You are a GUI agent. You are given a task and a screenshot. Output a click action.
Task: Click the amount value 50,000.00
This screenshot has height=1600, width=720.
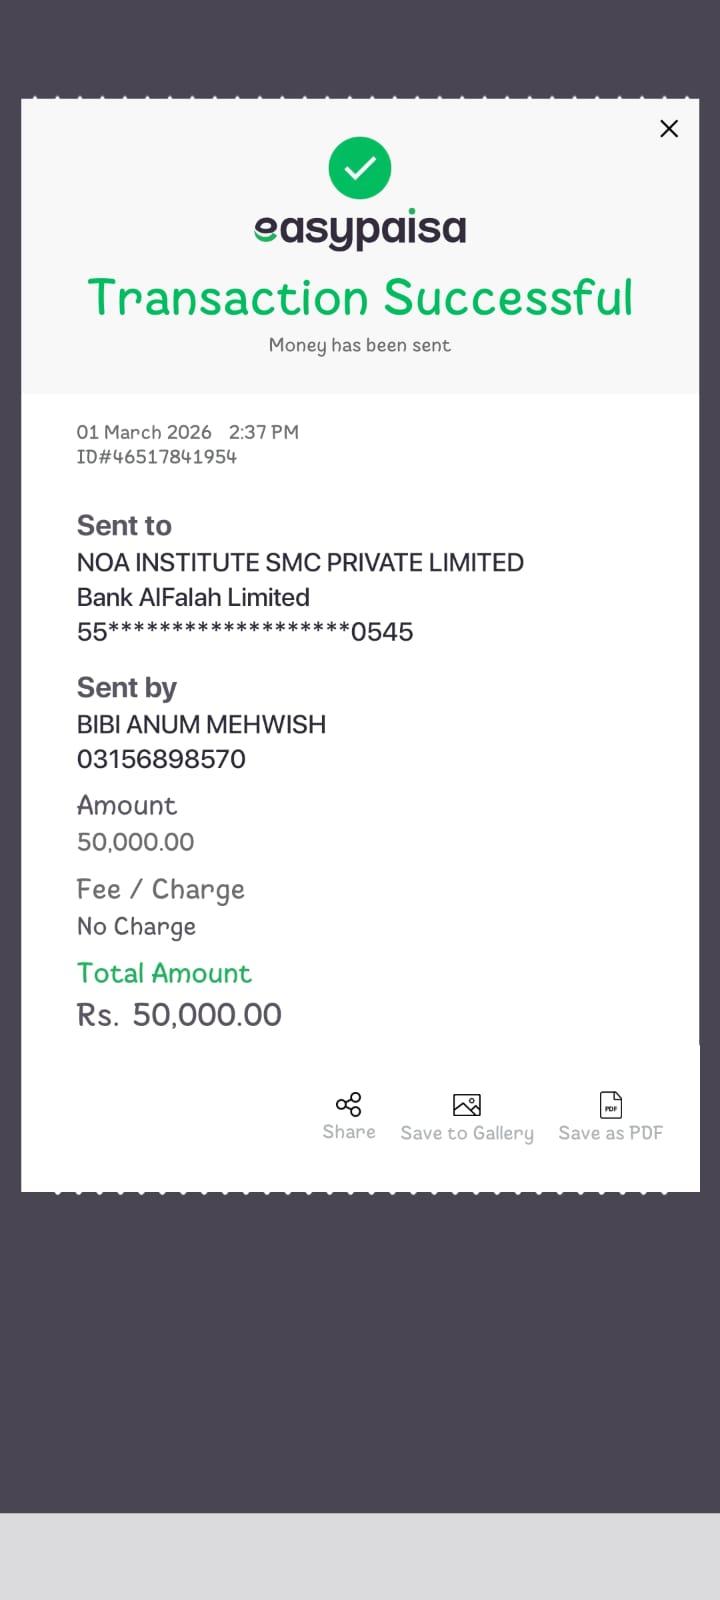[x=136, y=842]
